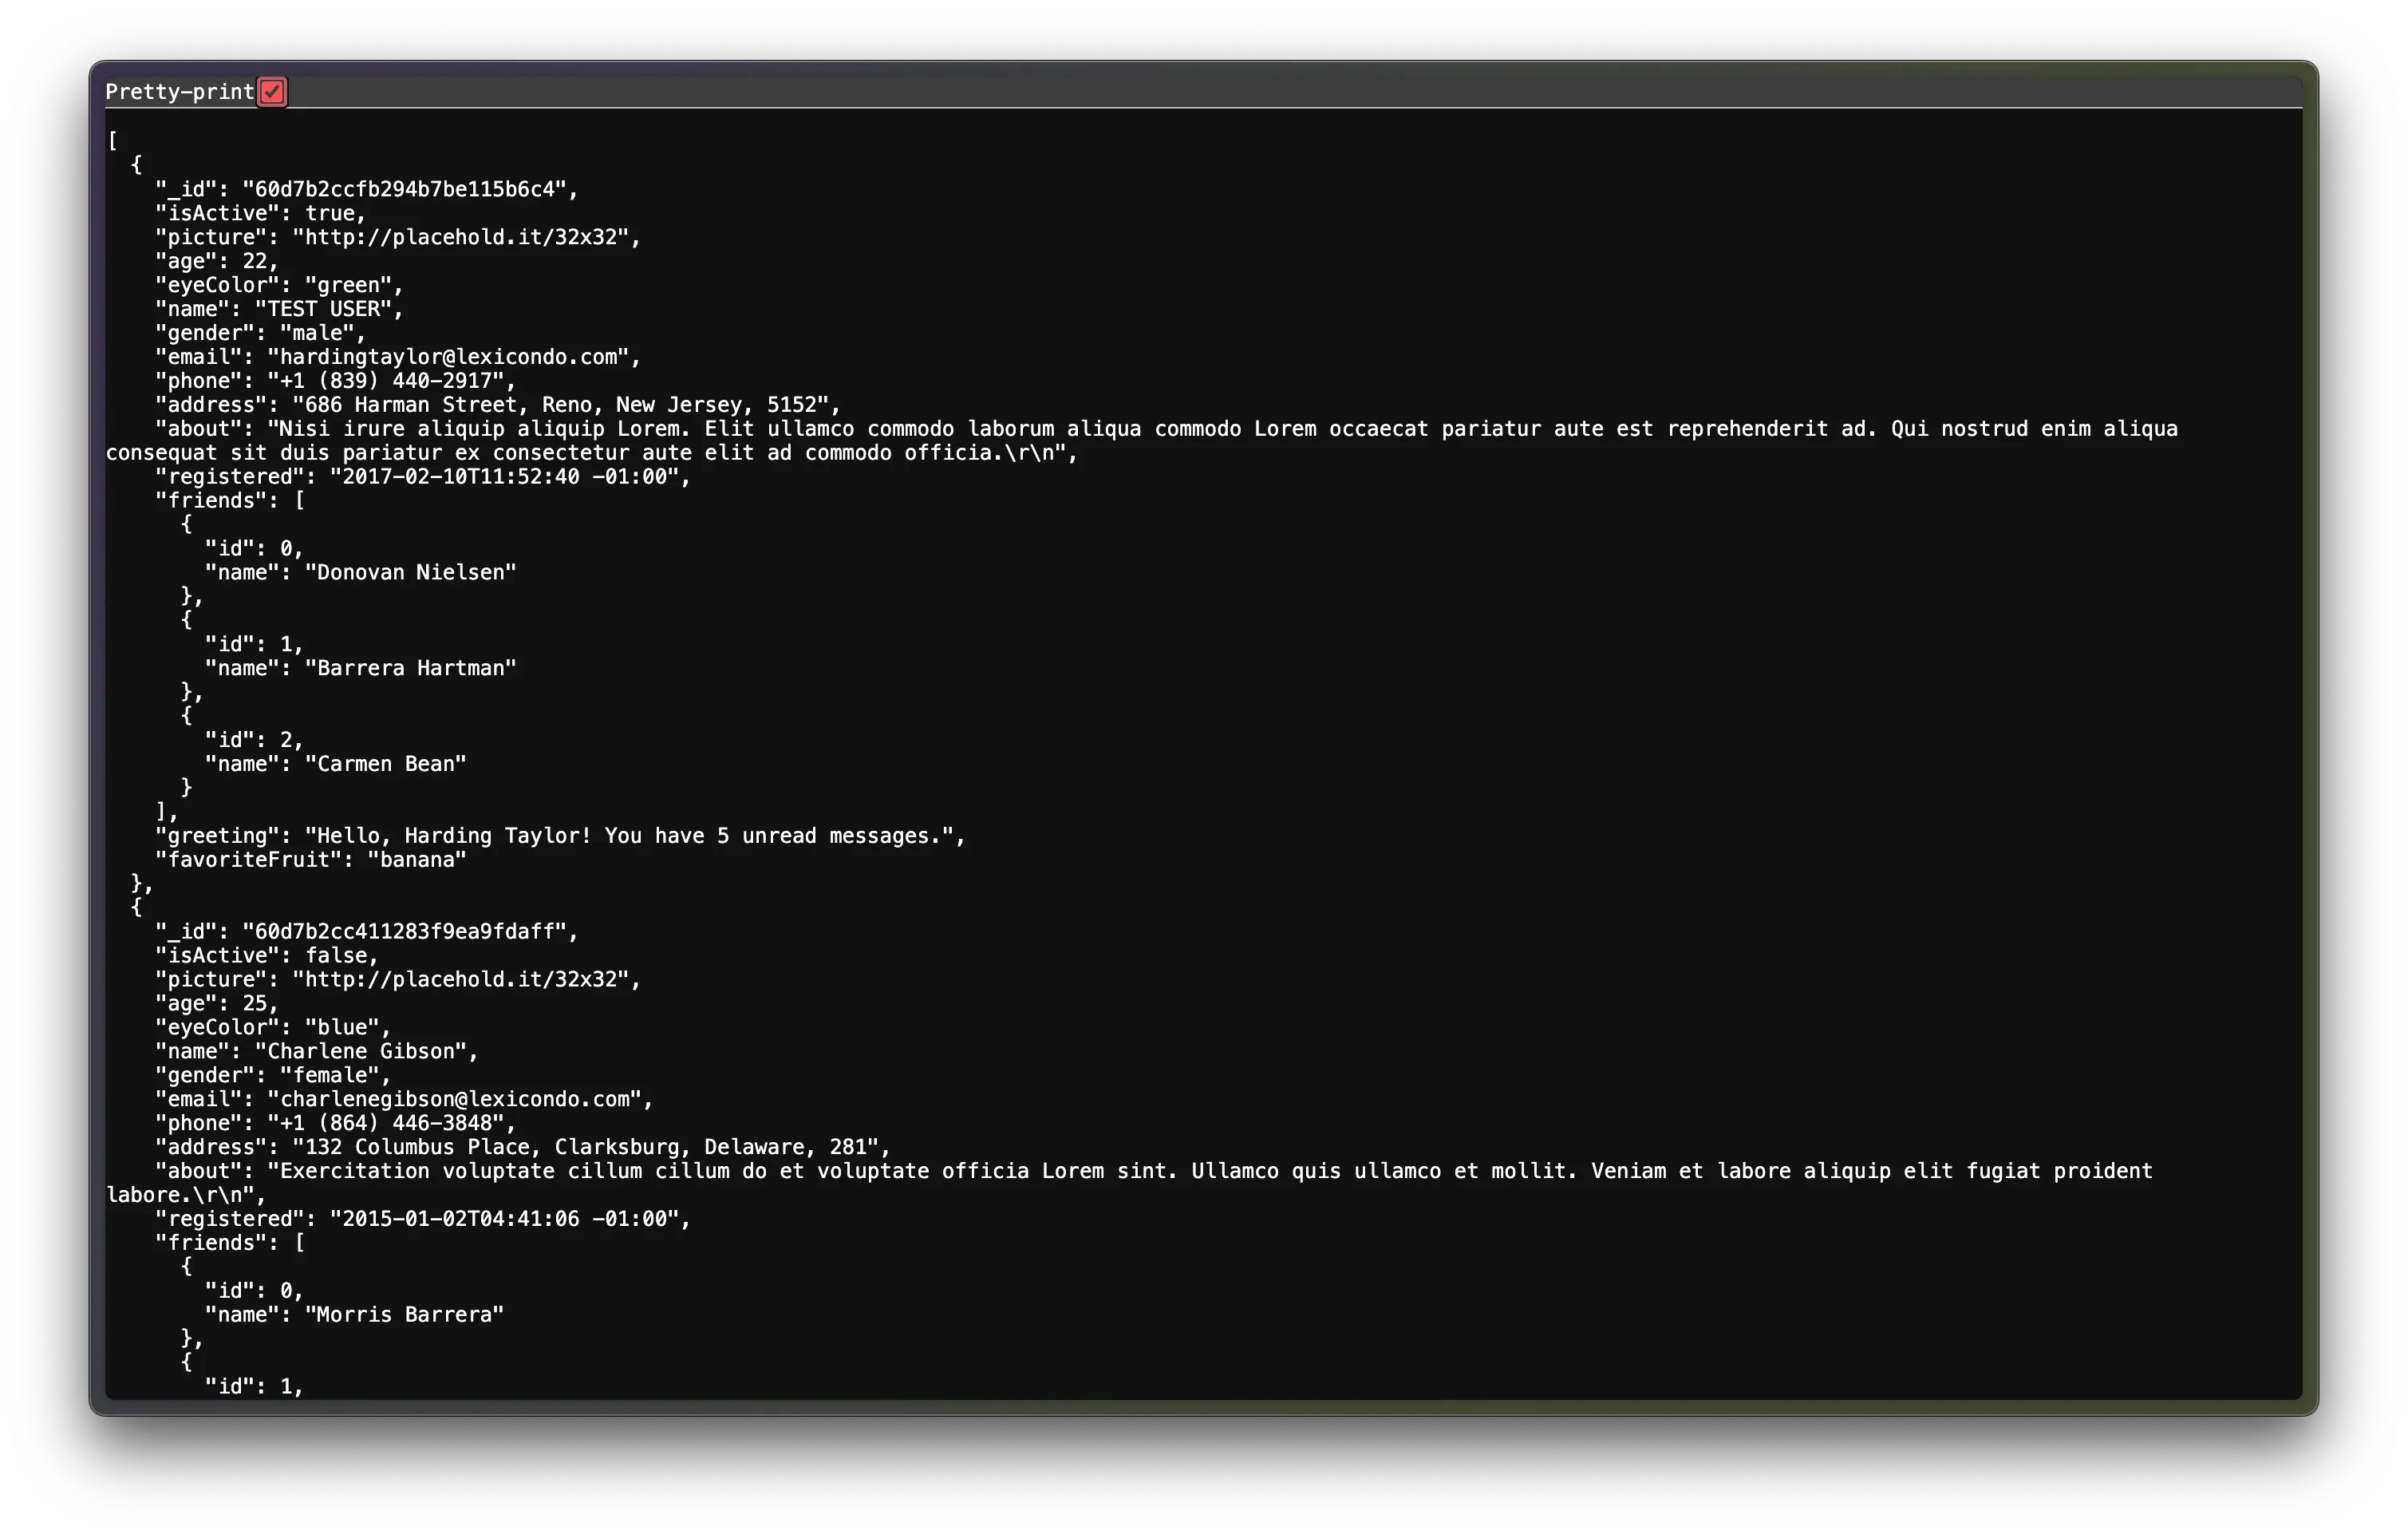Click the age value 22

255,261
